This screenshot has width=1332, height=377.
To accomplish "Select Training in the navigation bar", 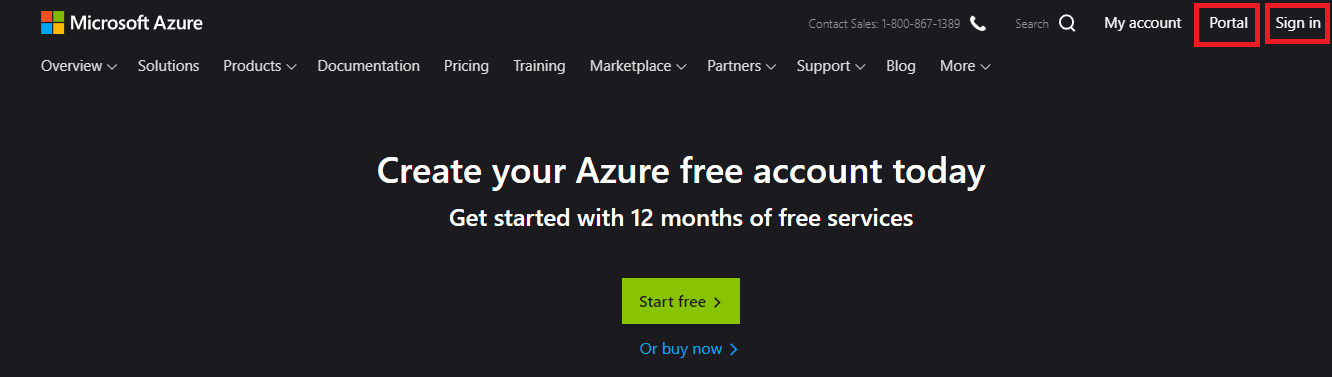I will 539,66.
